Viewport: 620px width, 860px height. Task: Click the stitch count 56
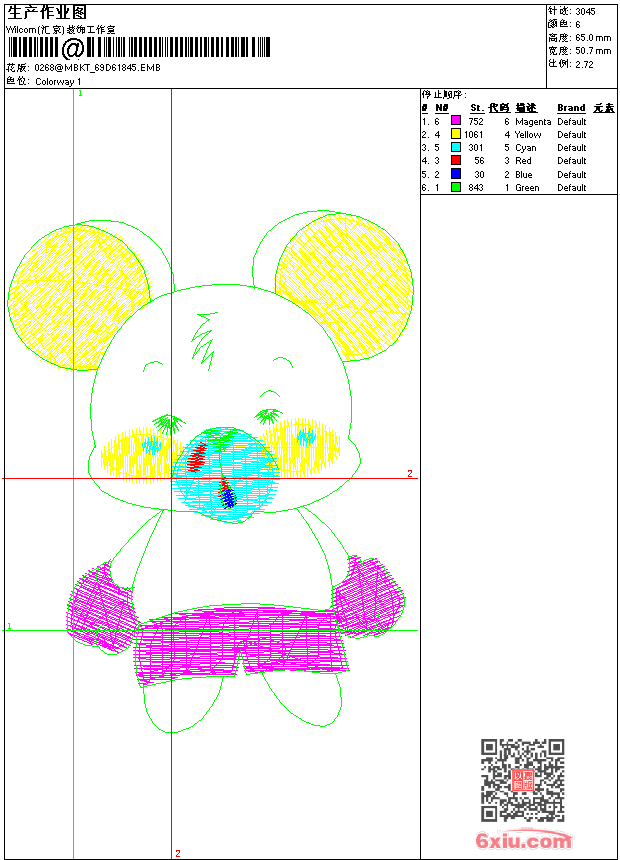coord(479,161)
